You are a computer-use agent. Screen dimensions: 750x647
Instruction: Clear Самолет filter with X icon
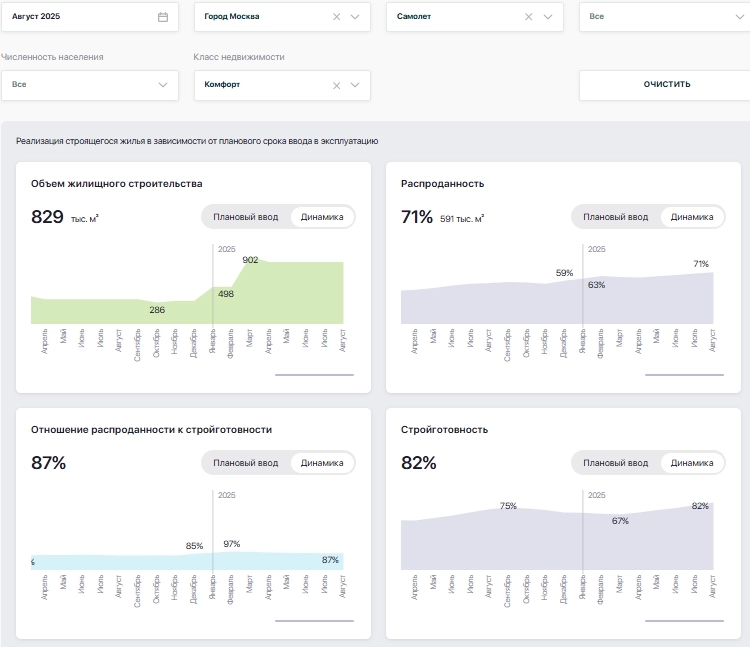pyautogui.click(x=529, y=17)
